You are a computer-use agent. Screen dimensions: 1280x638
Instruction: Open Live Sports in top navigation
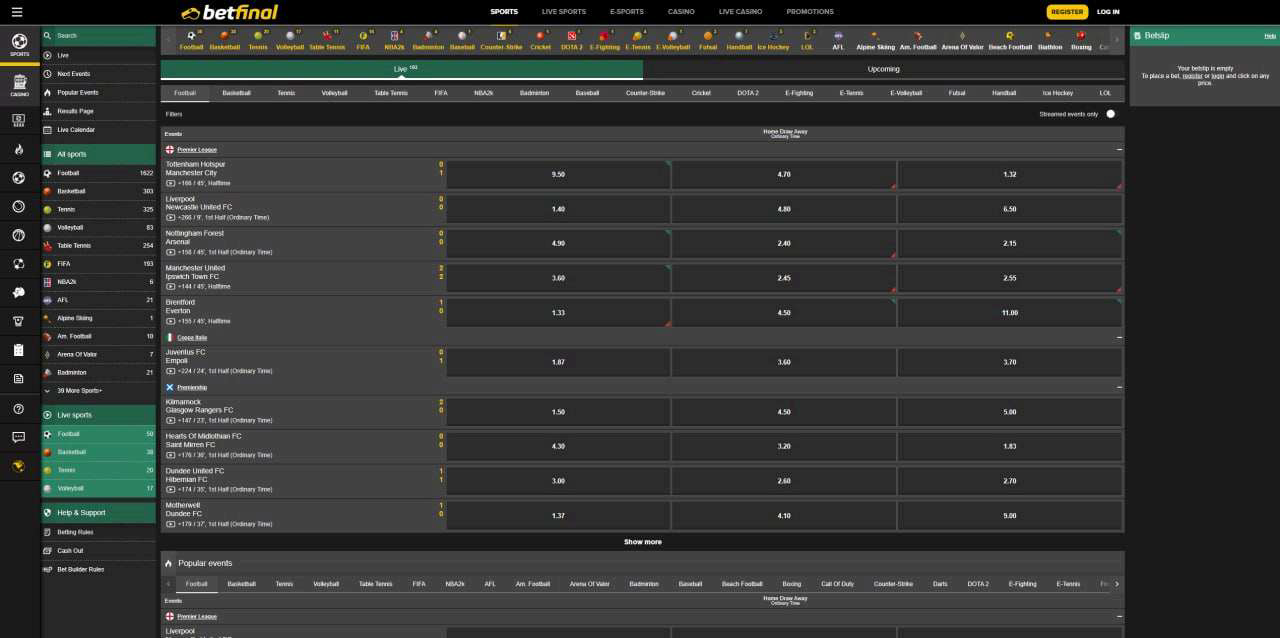coord(564,12)
